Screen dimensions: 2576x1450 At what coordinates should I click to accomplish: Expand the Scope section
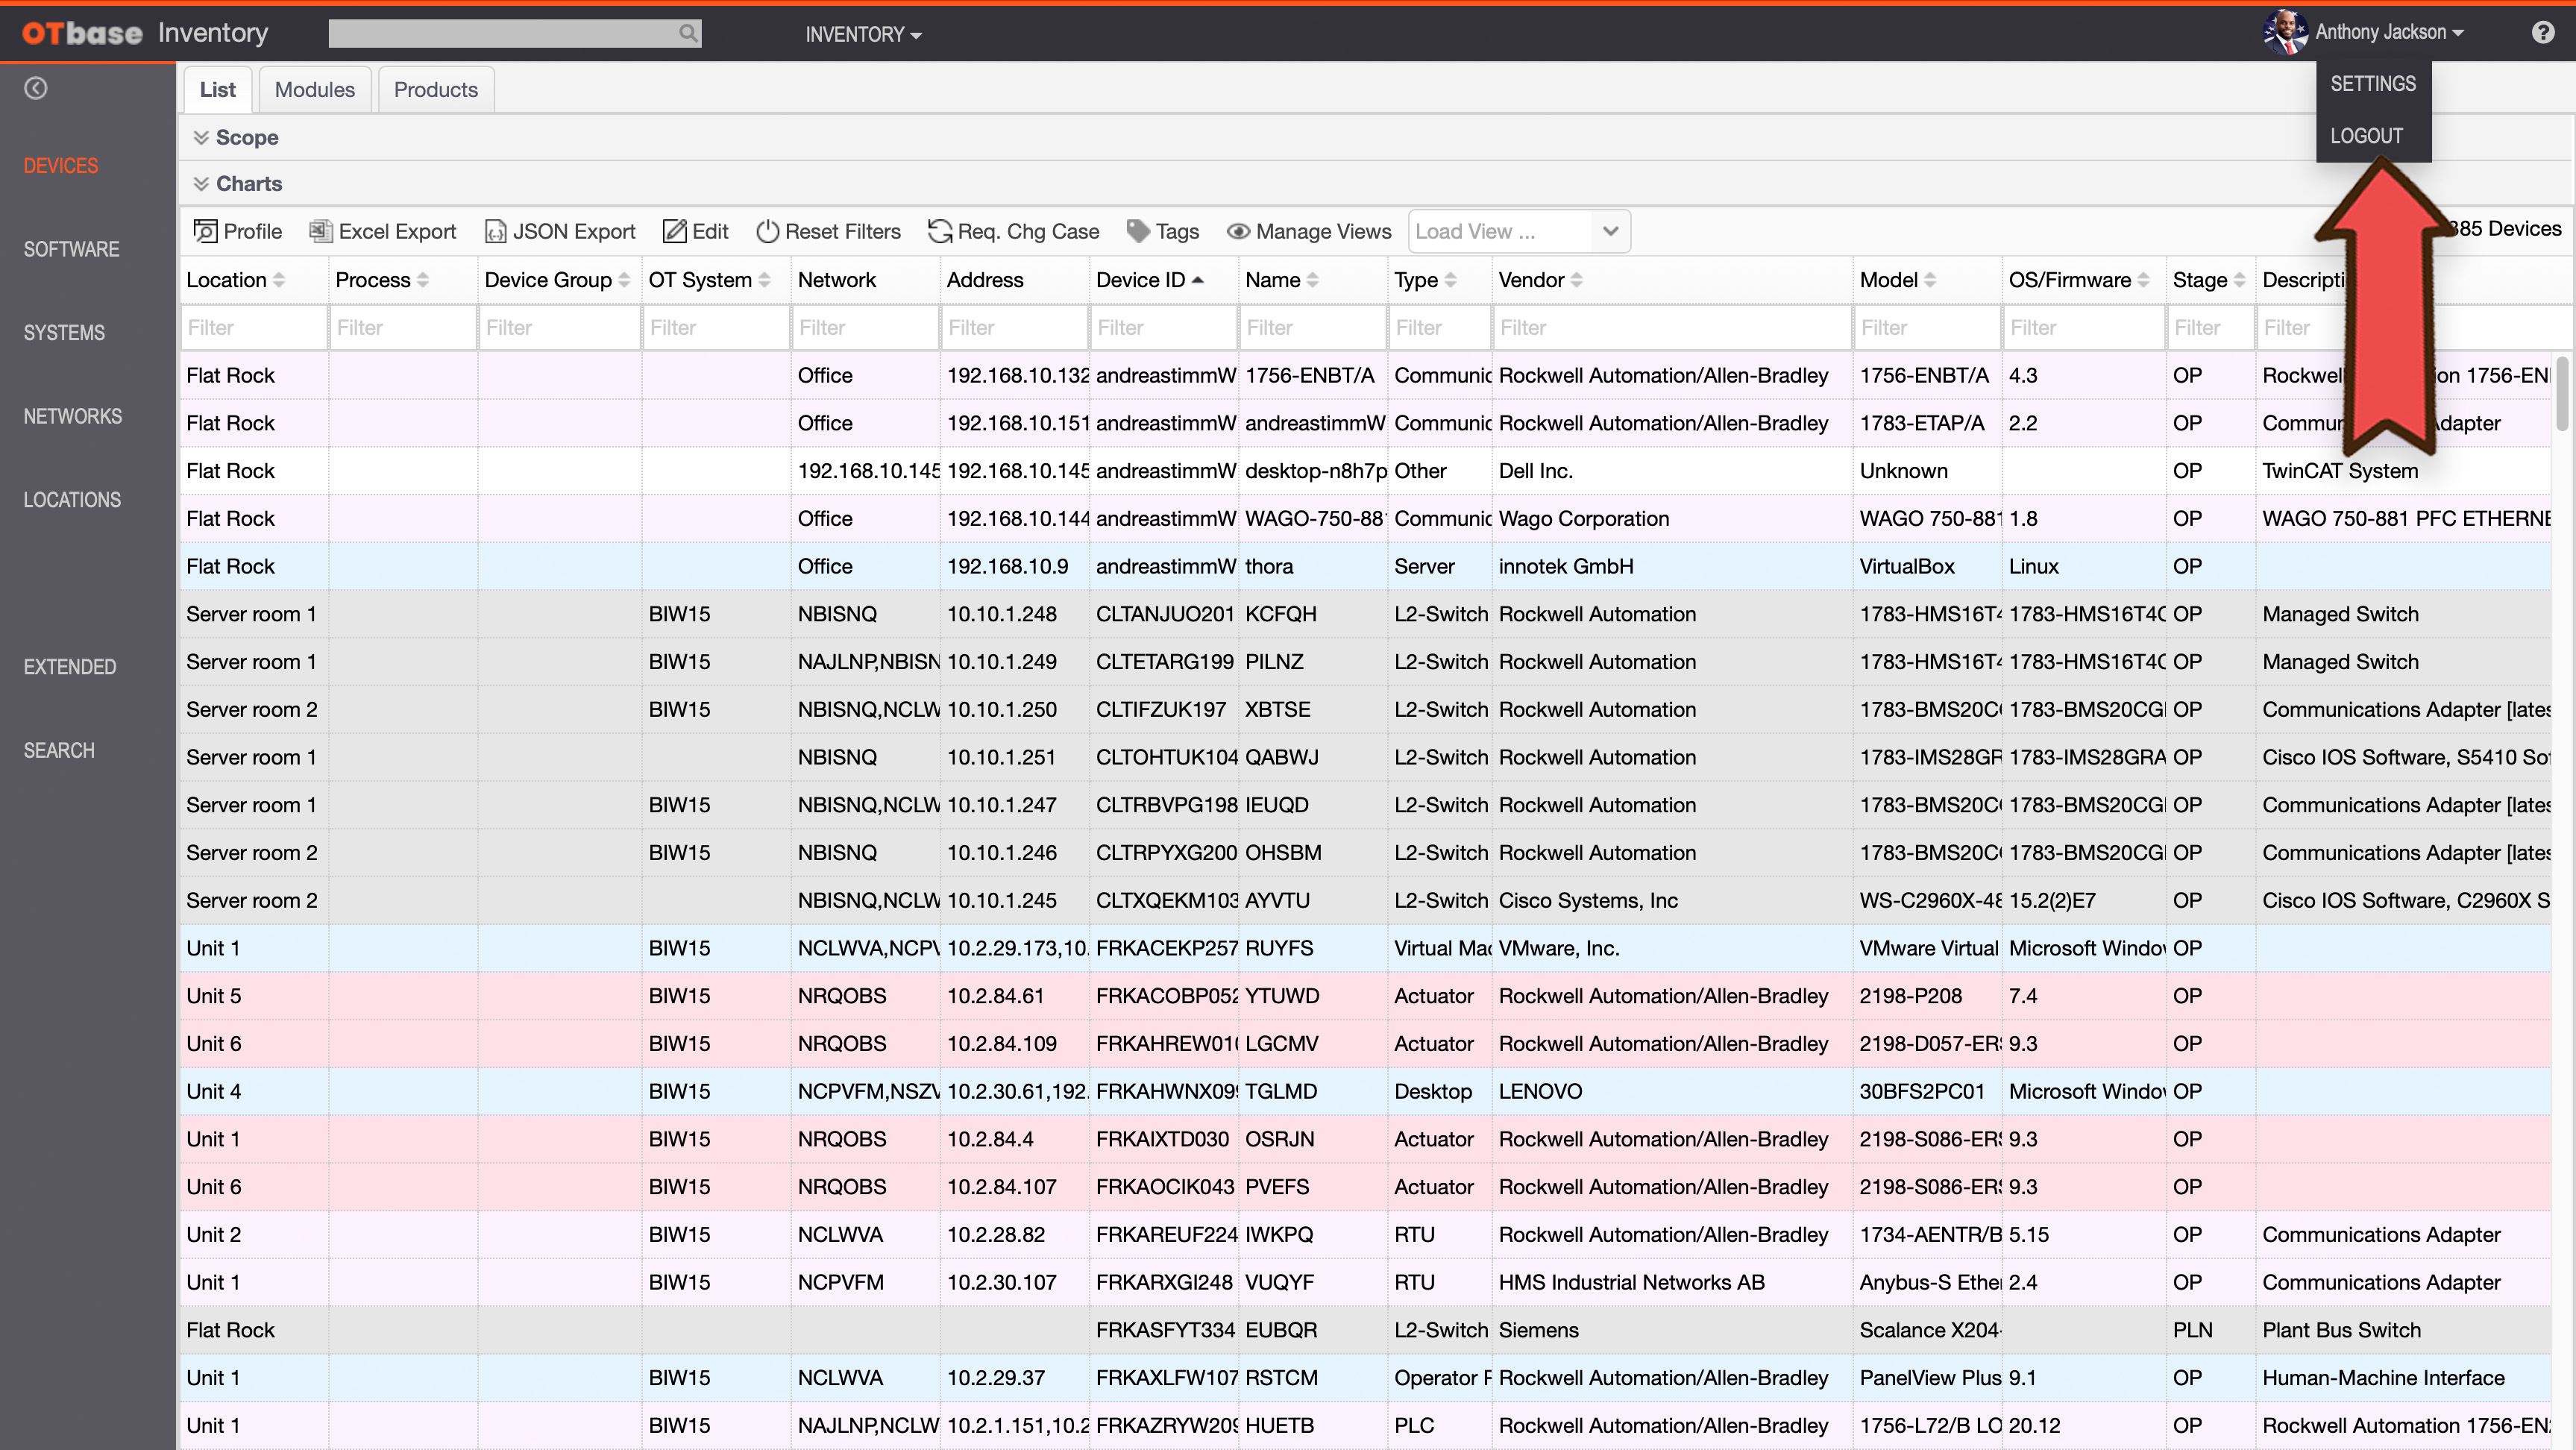click(x=236, y=137)
